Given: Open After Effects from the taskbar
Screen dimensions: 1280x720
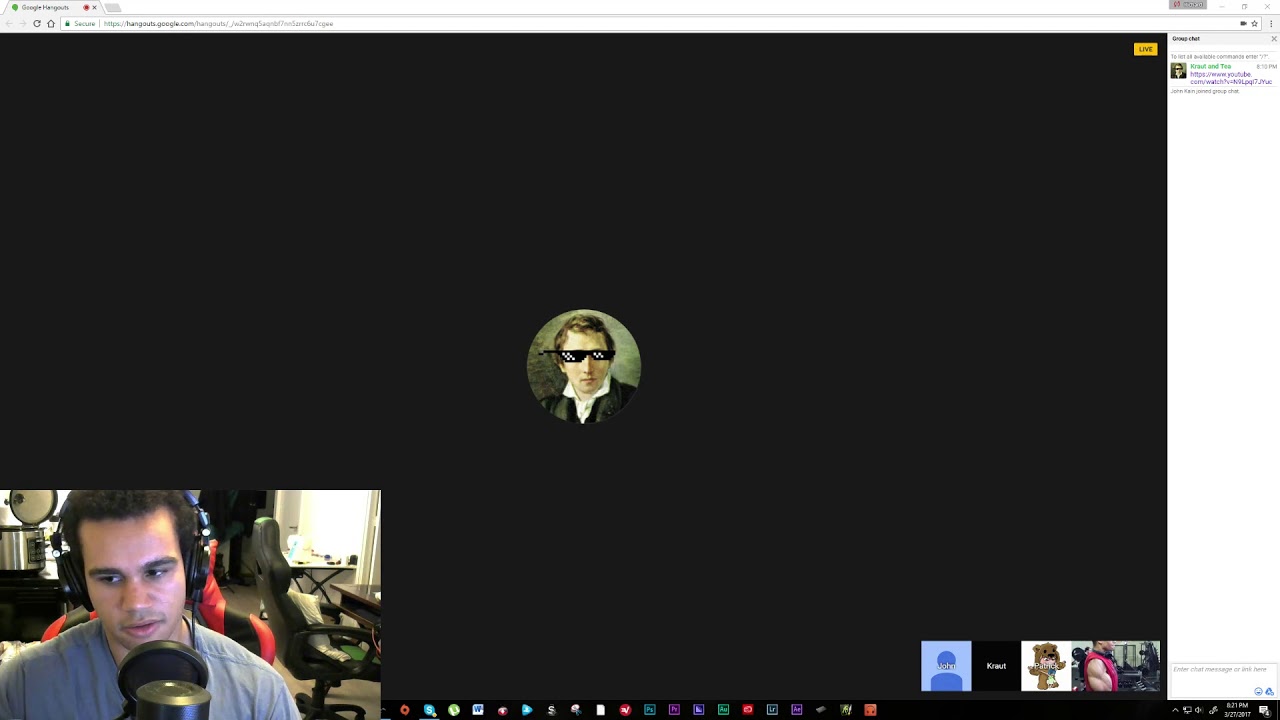Looking at the screenshot, I should 797,710.
